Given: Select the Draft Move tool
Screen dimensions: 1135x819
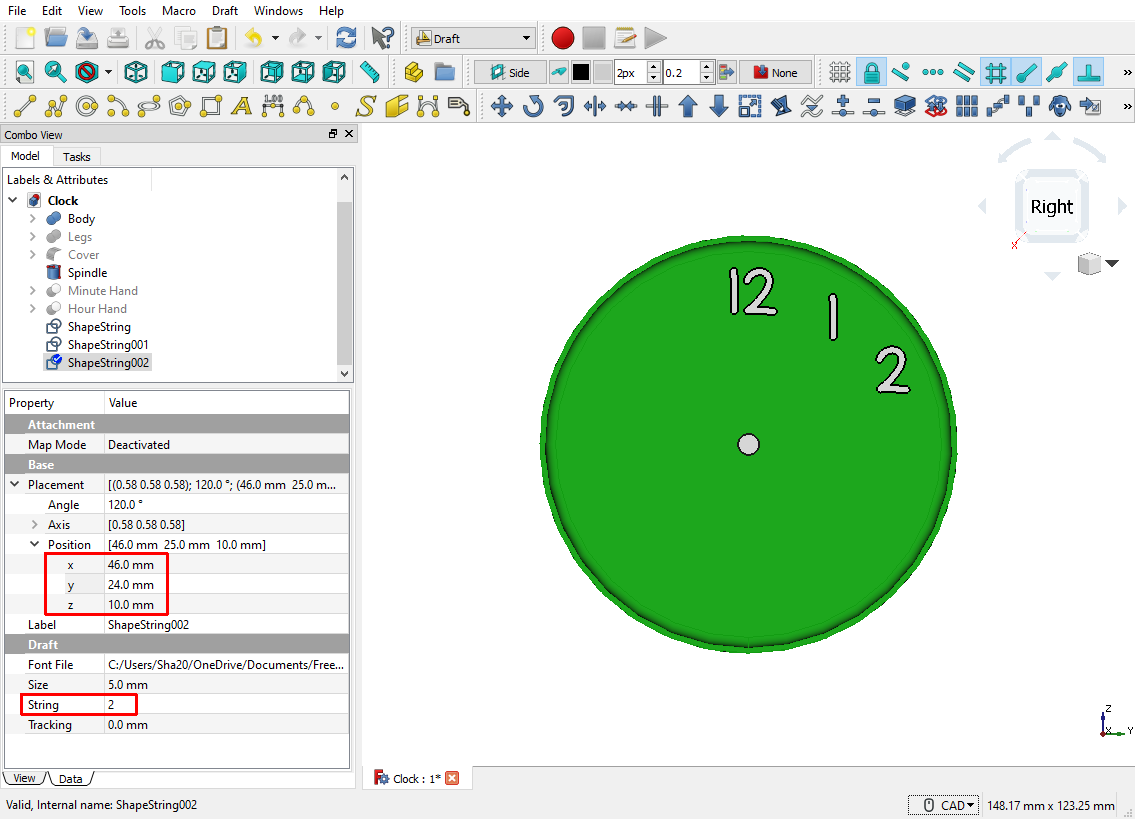Looking at the screenshot, I should [502, 106].
